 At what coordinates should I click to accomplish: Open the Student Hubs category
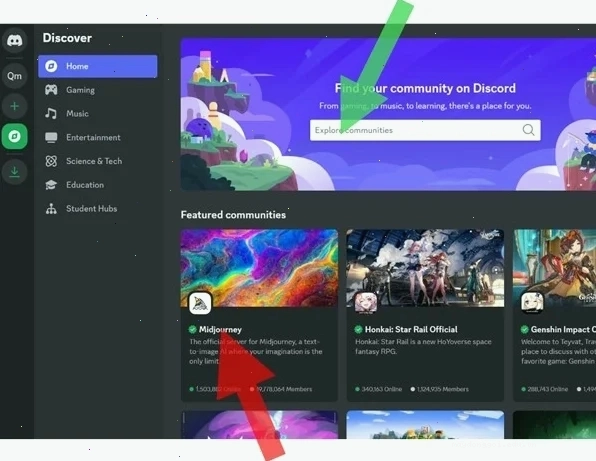[98, 209]
